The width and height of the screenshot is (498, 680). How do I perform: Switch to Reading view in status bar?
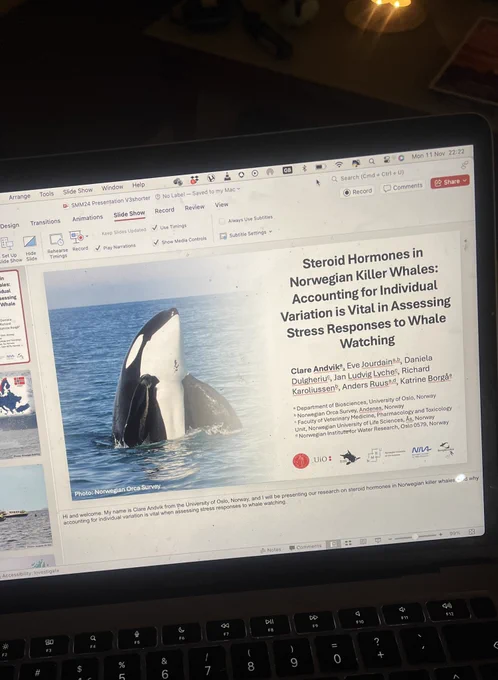[x=363, y=541]
